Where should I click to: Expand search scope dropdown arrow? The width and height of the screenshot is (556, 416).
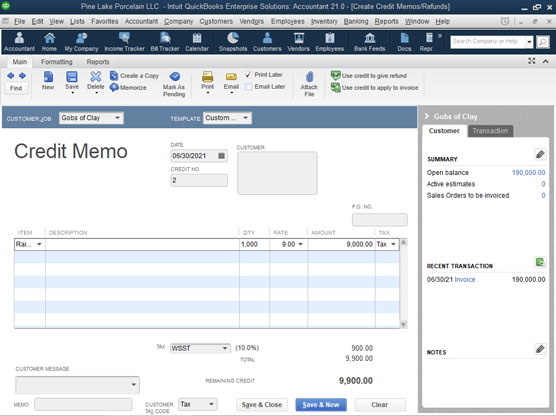pos(529,42)
